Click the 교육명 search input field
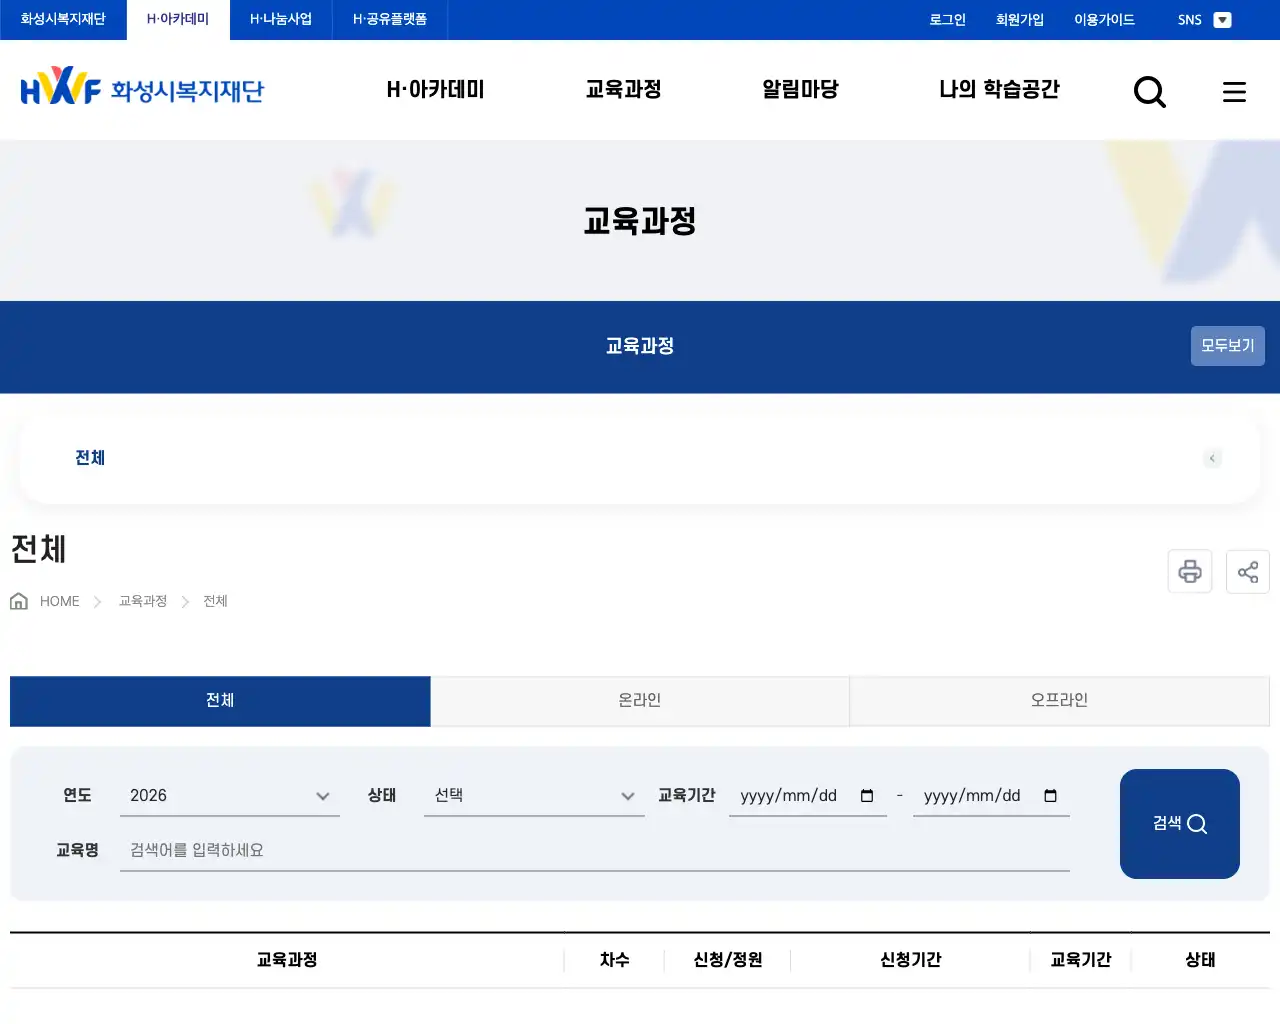The image size is (1280, 1024). point(595,850)
